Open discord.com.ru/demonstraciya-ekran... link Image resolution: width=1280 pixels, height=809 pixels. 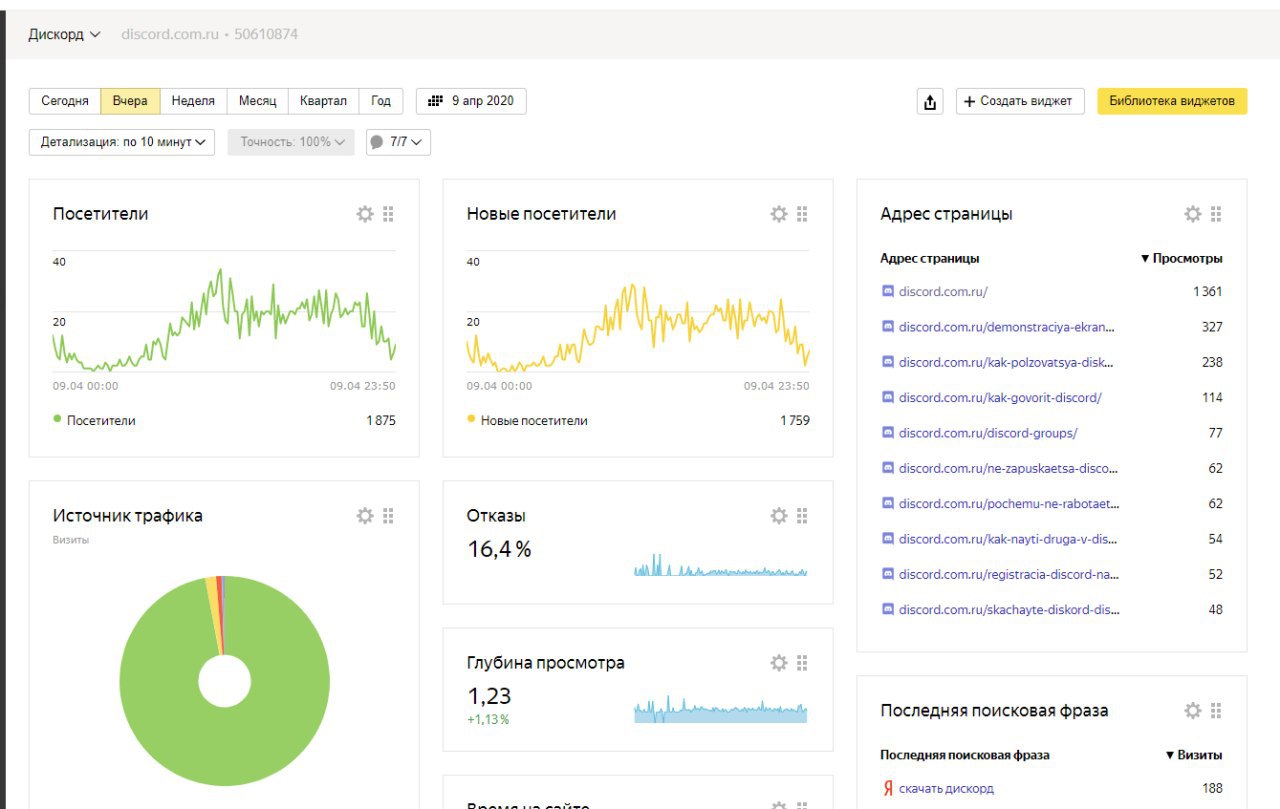(x=1006, y=327)
